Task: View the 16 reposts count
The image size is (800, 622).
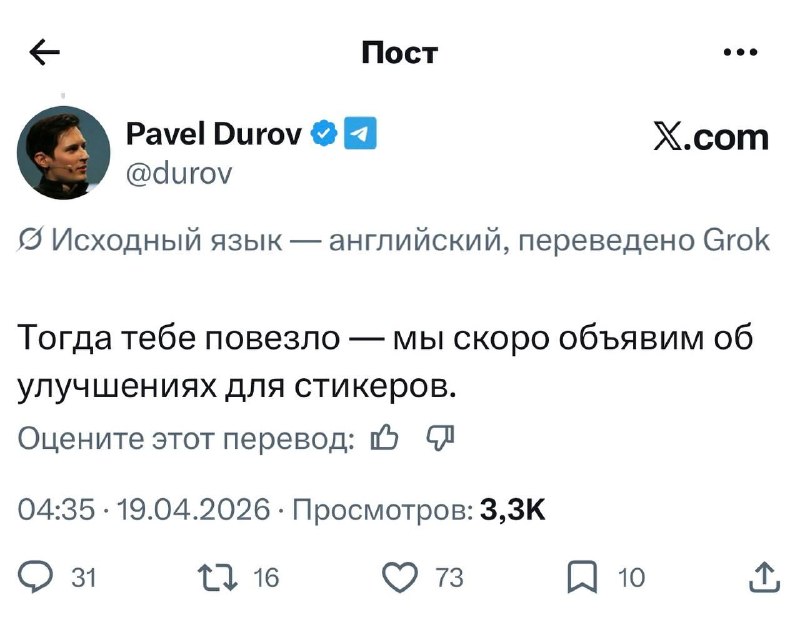Action: point(266,578)
